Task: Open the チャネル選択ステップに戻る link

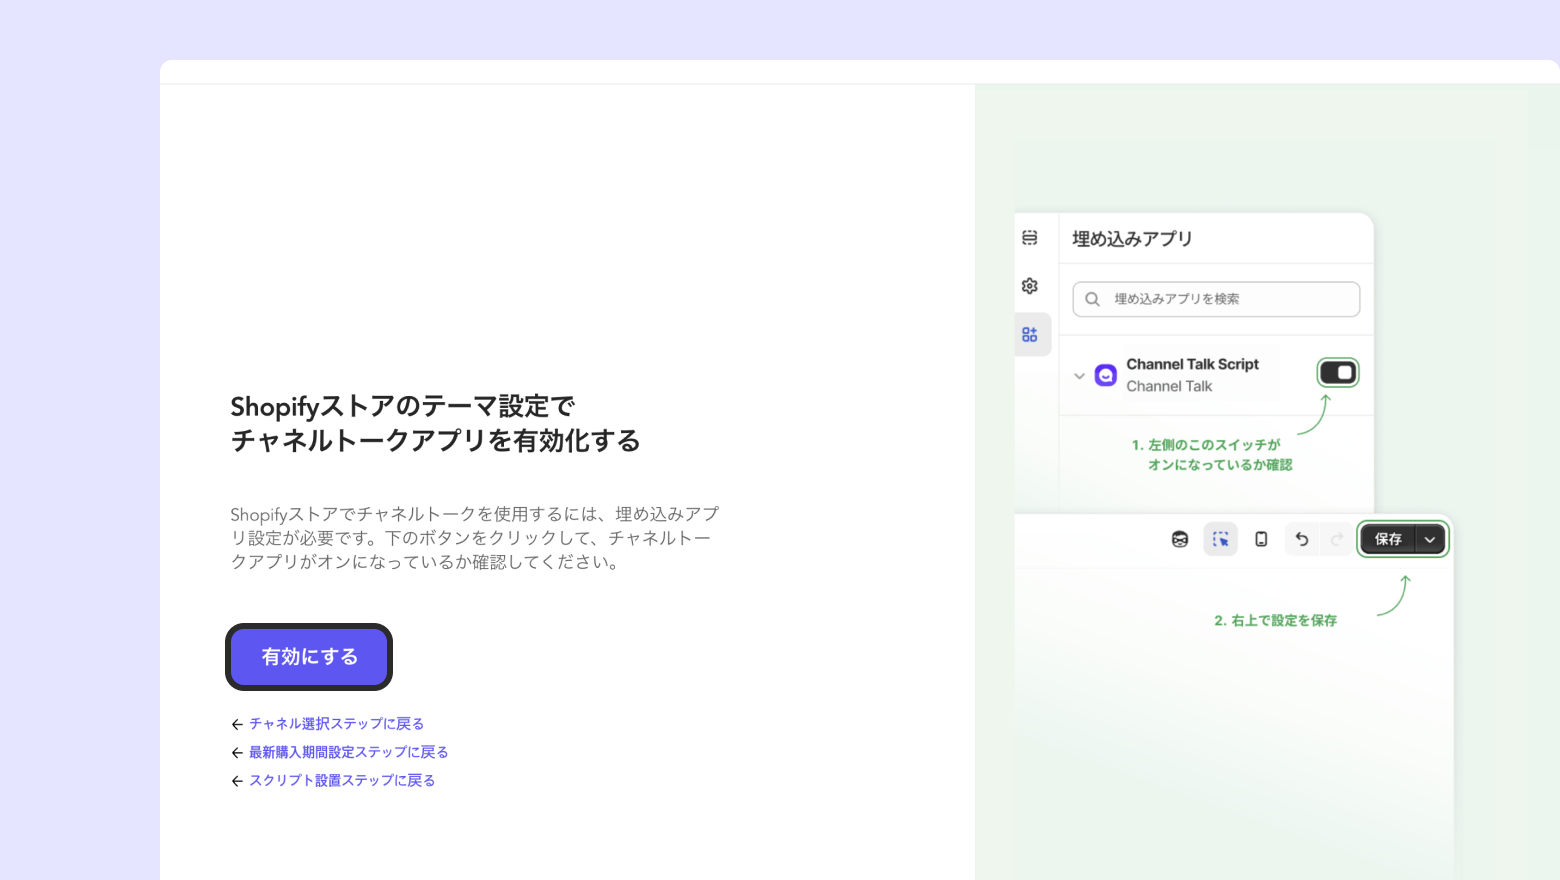Action: [x=337, y=724]
